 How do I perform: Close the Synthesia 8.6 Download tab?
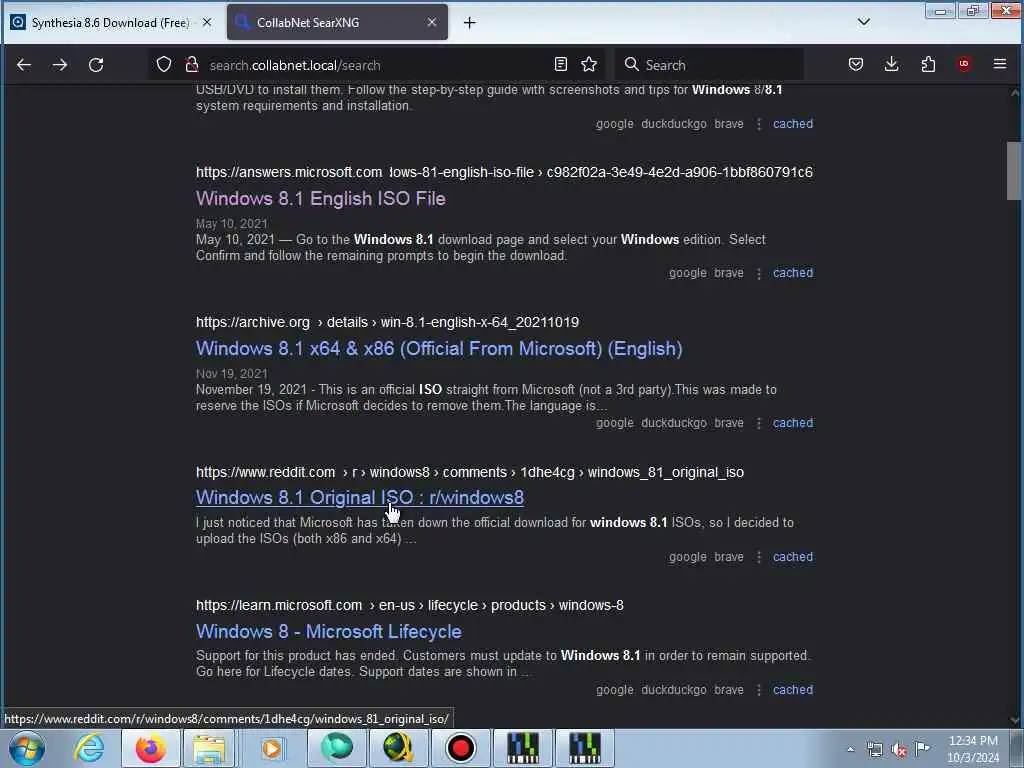tap(207, 22)
